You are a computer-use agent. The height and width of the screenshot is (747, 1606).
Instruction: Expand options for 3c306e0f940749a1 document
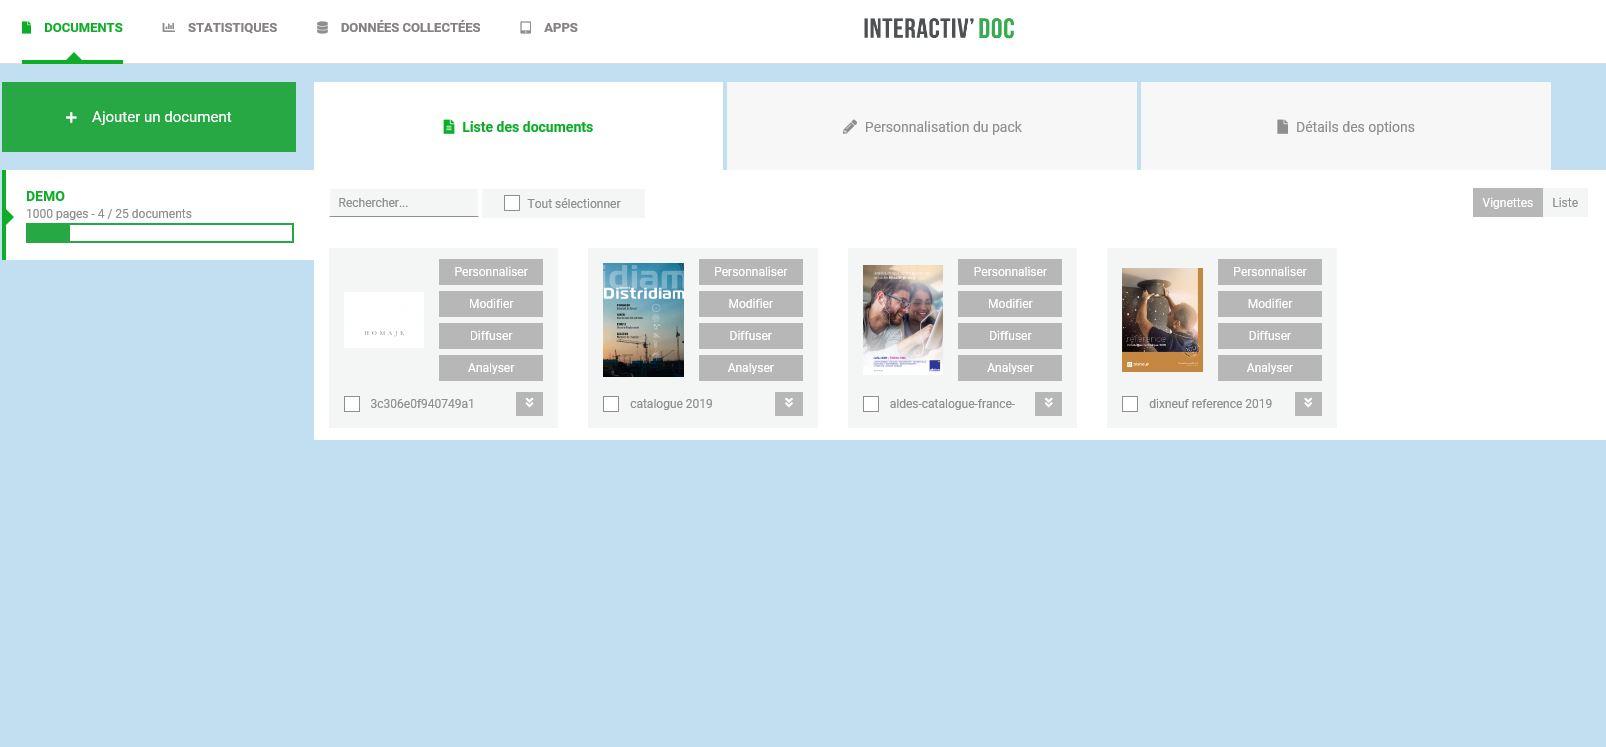(x=529, y=403)
